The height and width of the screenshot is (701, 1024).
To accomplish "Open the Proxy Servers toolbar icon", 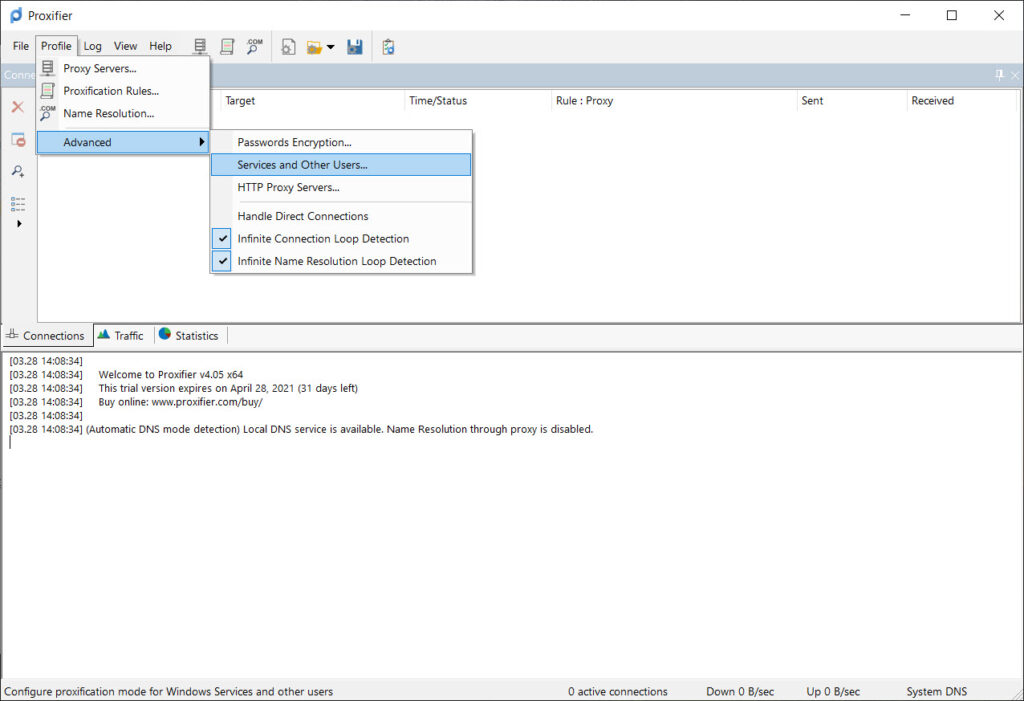I will click(x=200, y=46).
